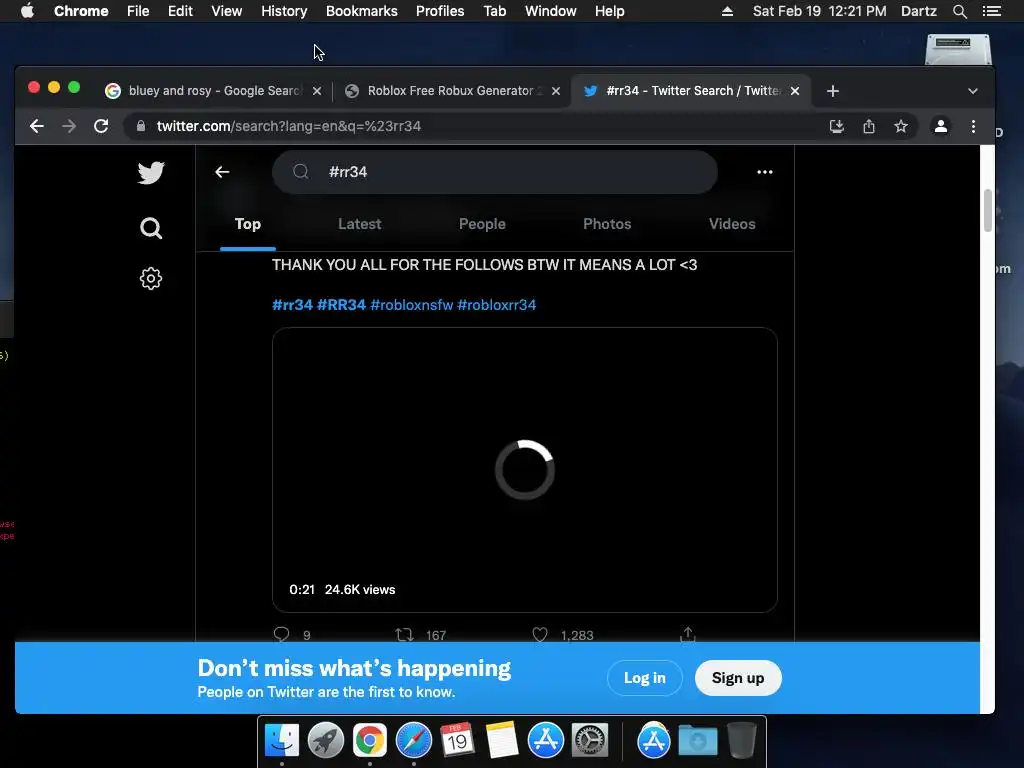
Task: Open the Profiles menu in the menu bar
Action: pos(440,11)
